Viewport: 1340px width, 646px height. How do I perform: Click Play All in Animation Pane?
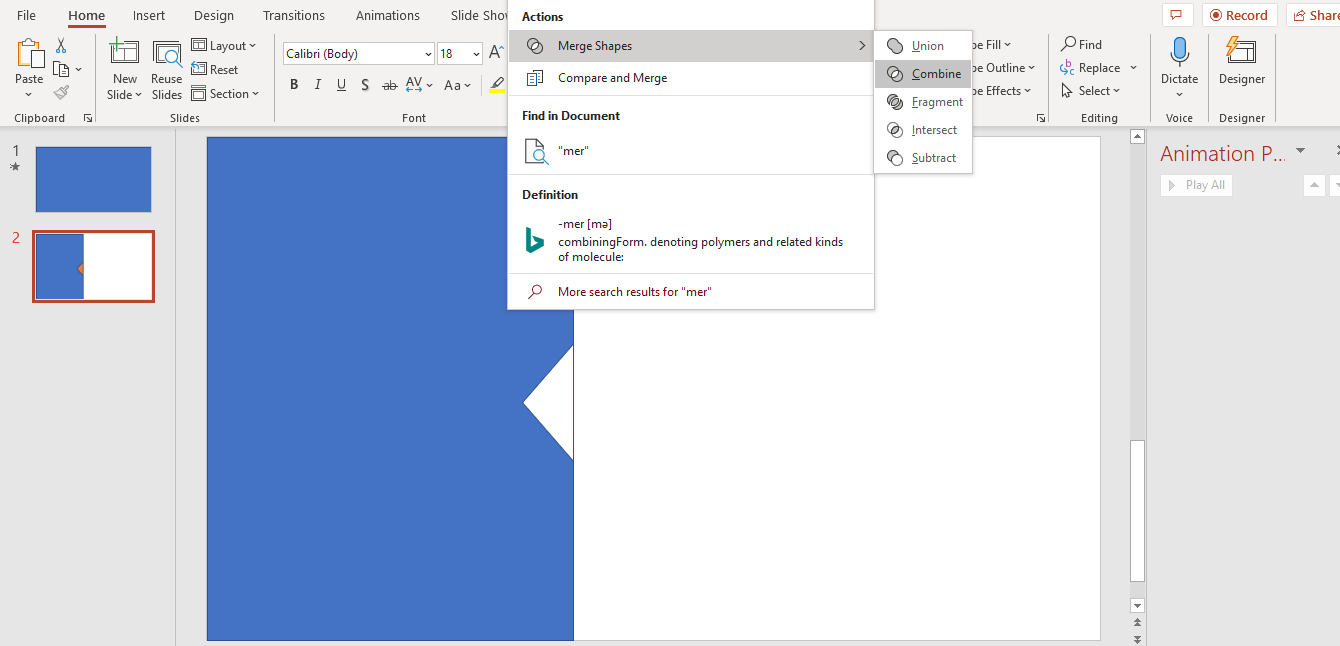(1196, 185)
